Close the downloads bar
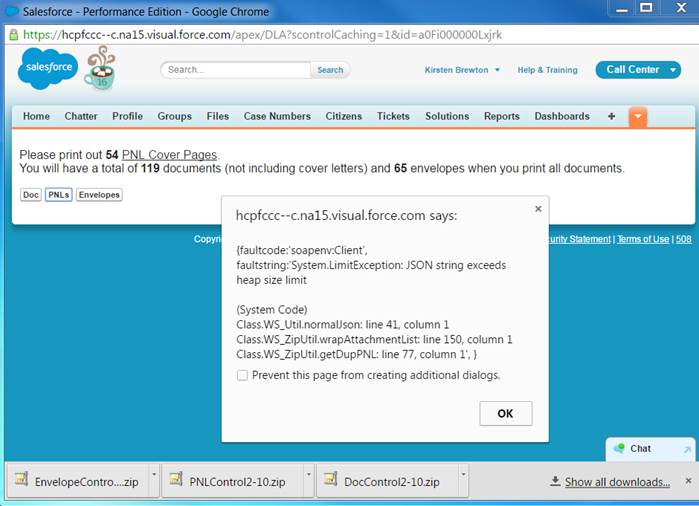 tap(688, 481)
